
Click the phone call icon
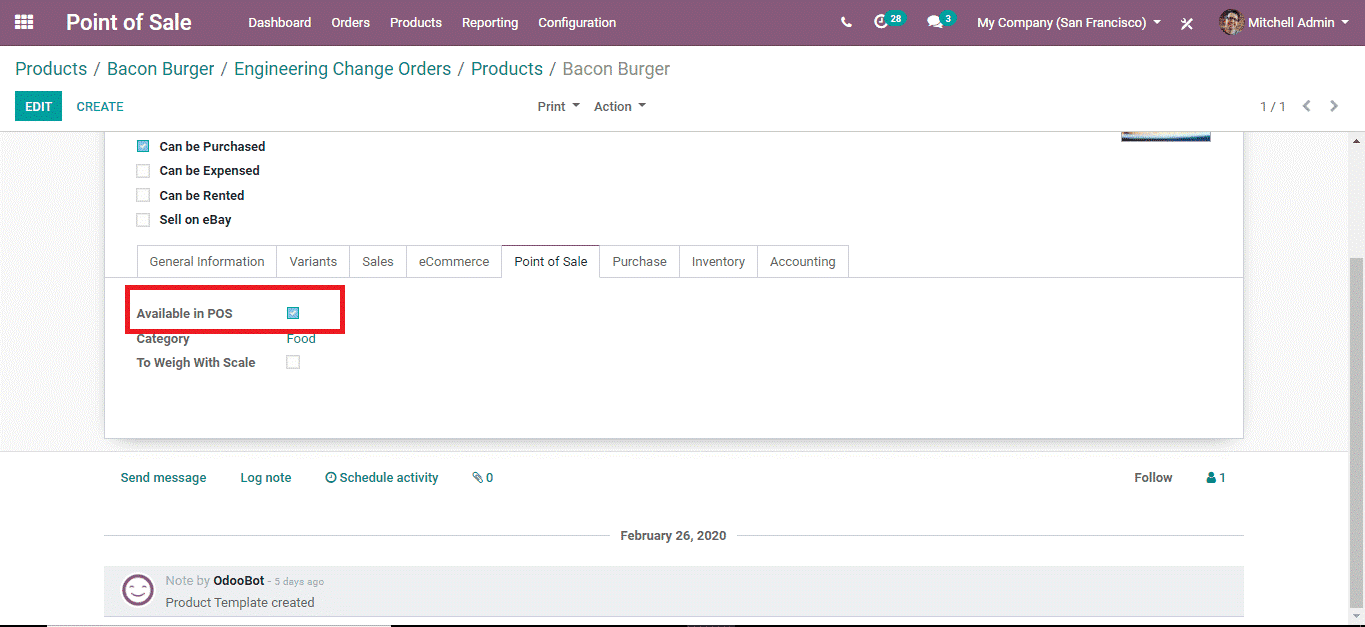click(847, 22)
